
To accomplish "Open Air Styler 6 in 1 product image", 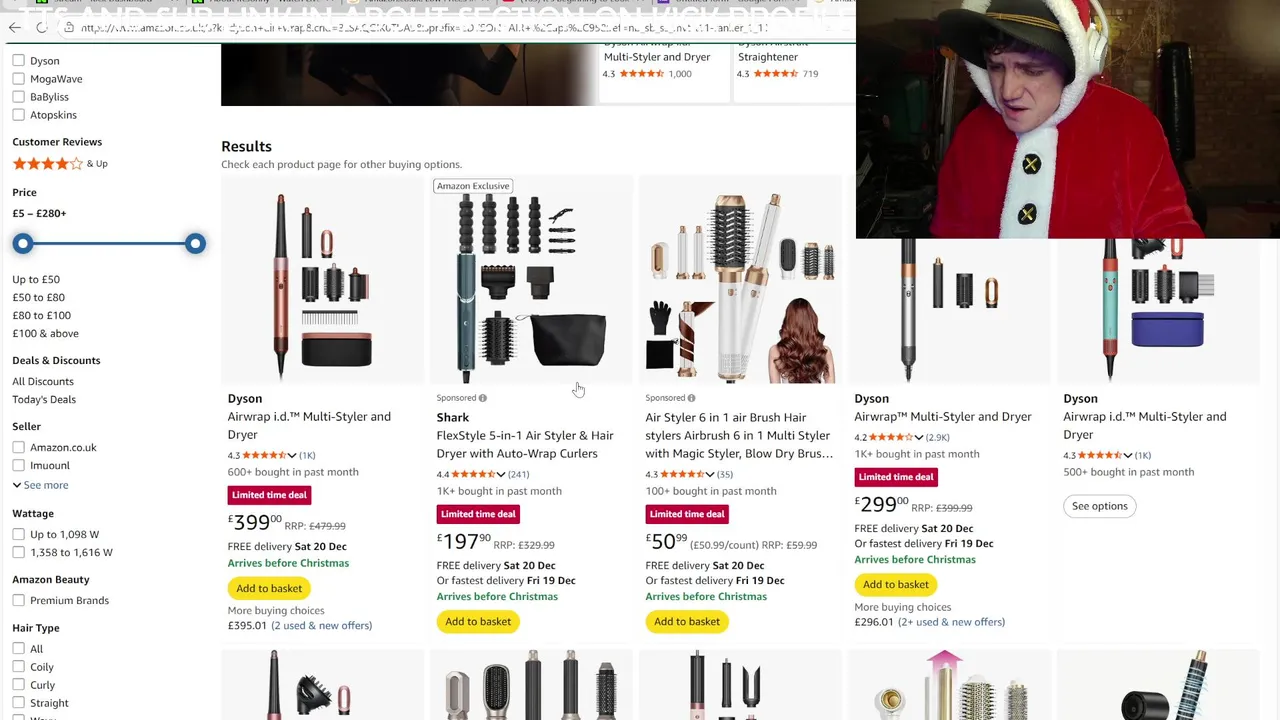I will pyautogui.click(x=740, y=281).
